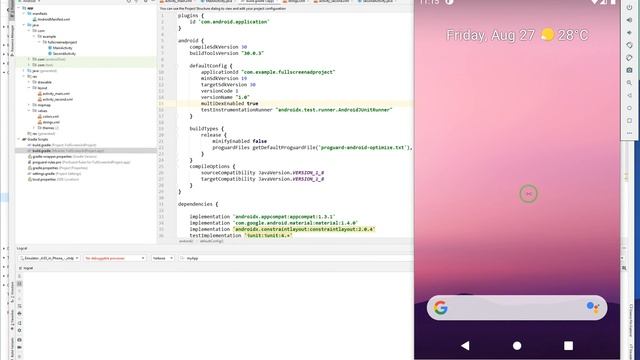Collapse the app module tree node
640x360 pixels.
19,8
